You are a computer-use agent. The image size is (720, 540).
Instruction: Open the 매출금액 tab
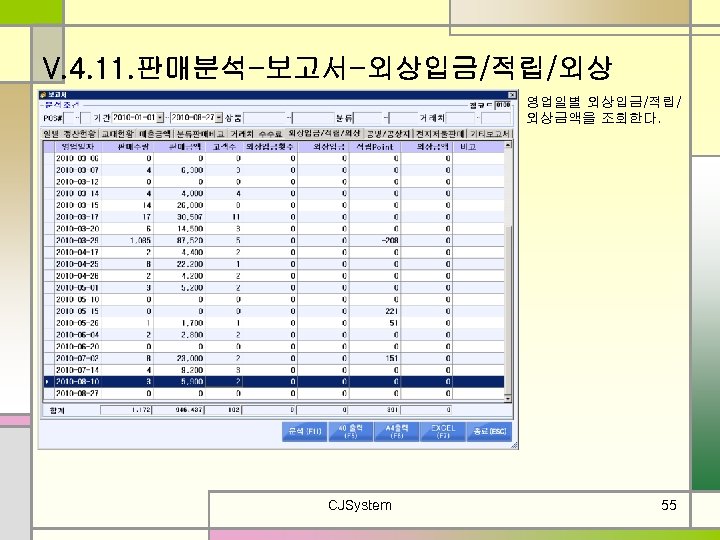pyautogui.click(x=155, y=134)
